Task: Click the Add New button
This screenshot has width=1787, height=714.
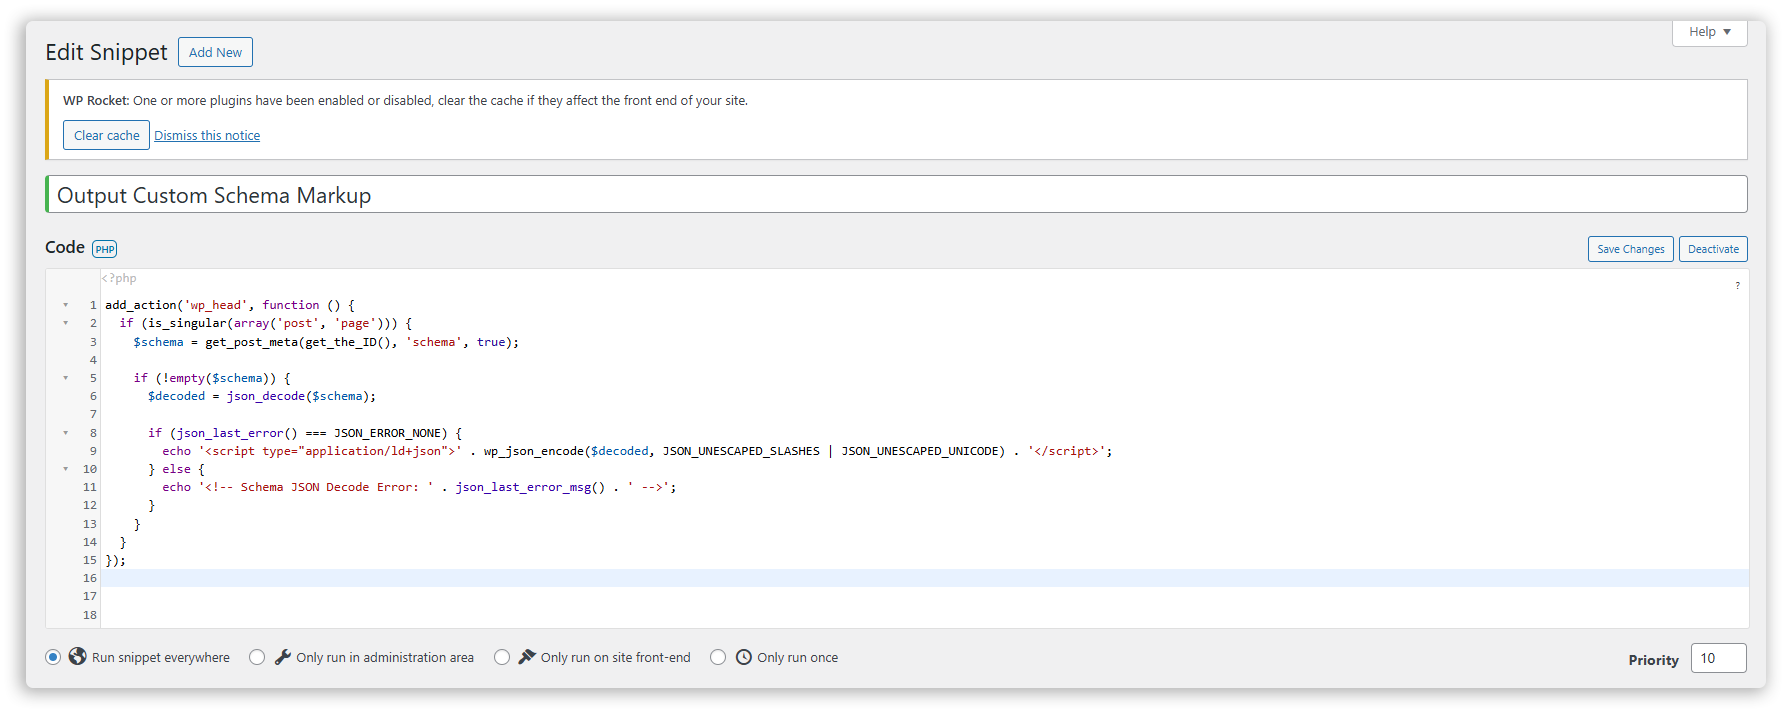Action: (x=215, y=52)
